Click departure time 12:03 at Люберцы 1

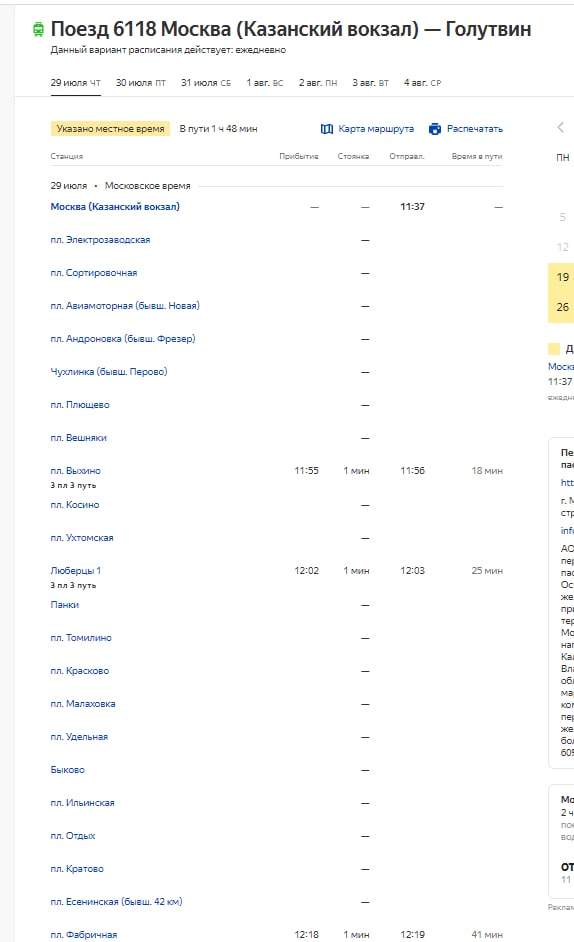coord(412,571)
